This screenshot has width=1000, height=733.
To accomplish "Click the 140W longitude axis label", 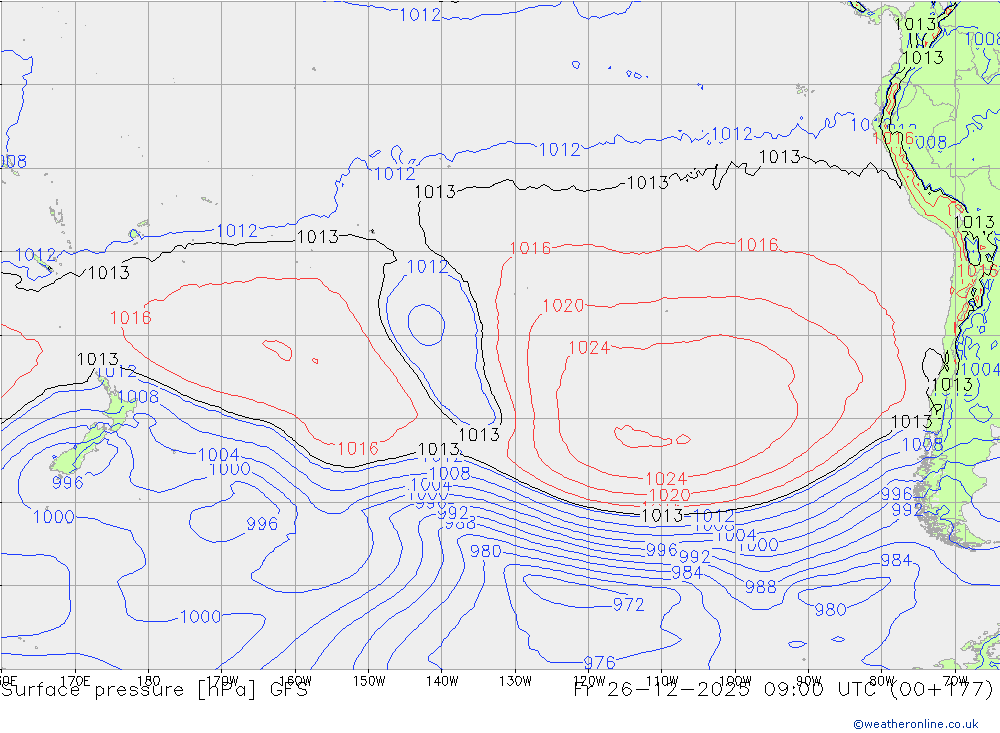I will click(x=442, y=681).
